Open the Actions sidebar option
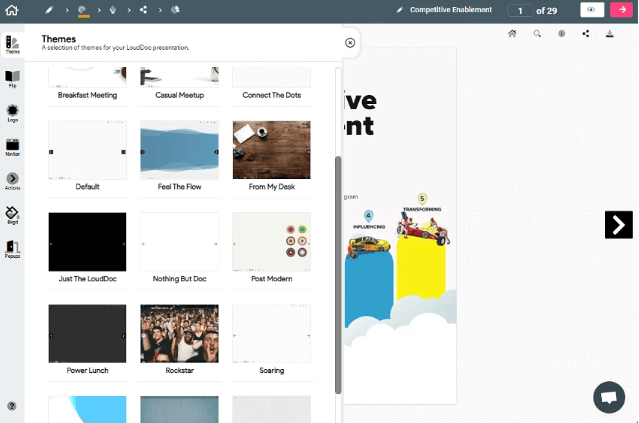 click(12, 180)
